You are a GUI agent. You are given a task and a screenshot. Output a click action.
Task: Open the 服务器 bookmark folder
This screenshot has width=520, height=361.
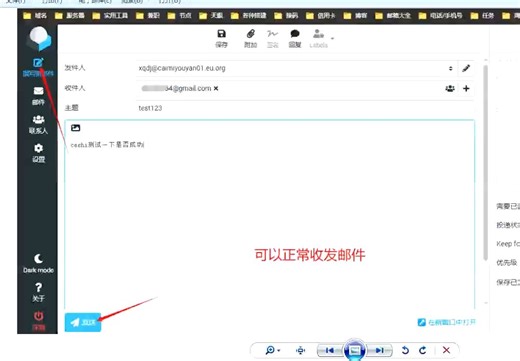pos(70,16)
